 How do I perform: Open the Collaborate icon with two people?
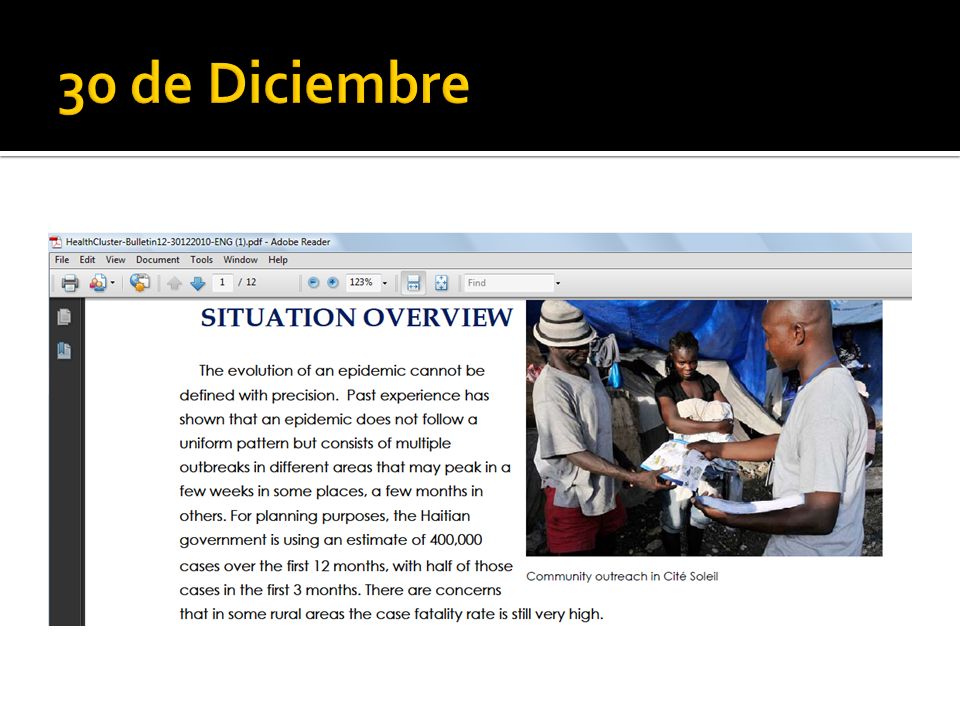pos(97,283)
